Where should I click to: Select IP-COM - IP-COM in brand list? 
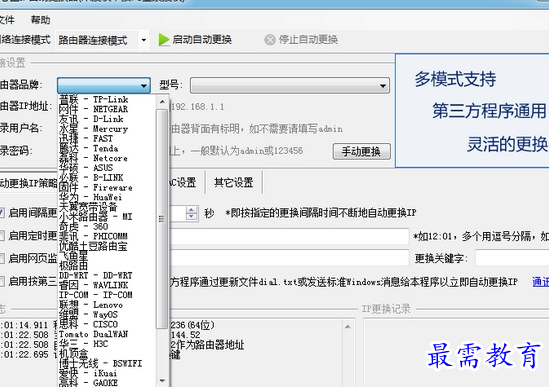106,295
